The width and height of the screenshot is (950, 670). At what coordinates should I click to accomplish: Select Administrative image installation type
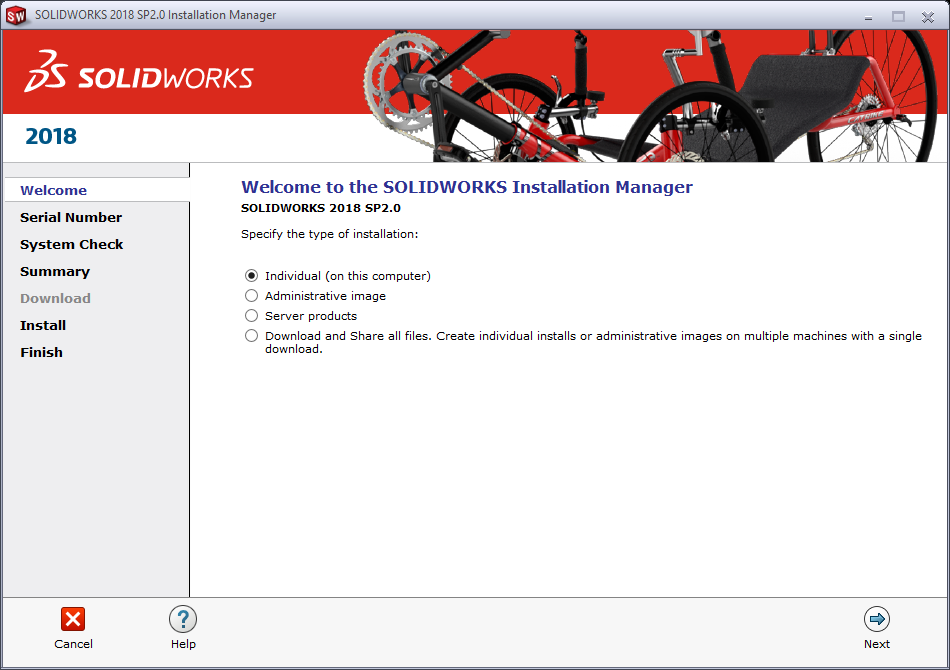pos(251,295)
